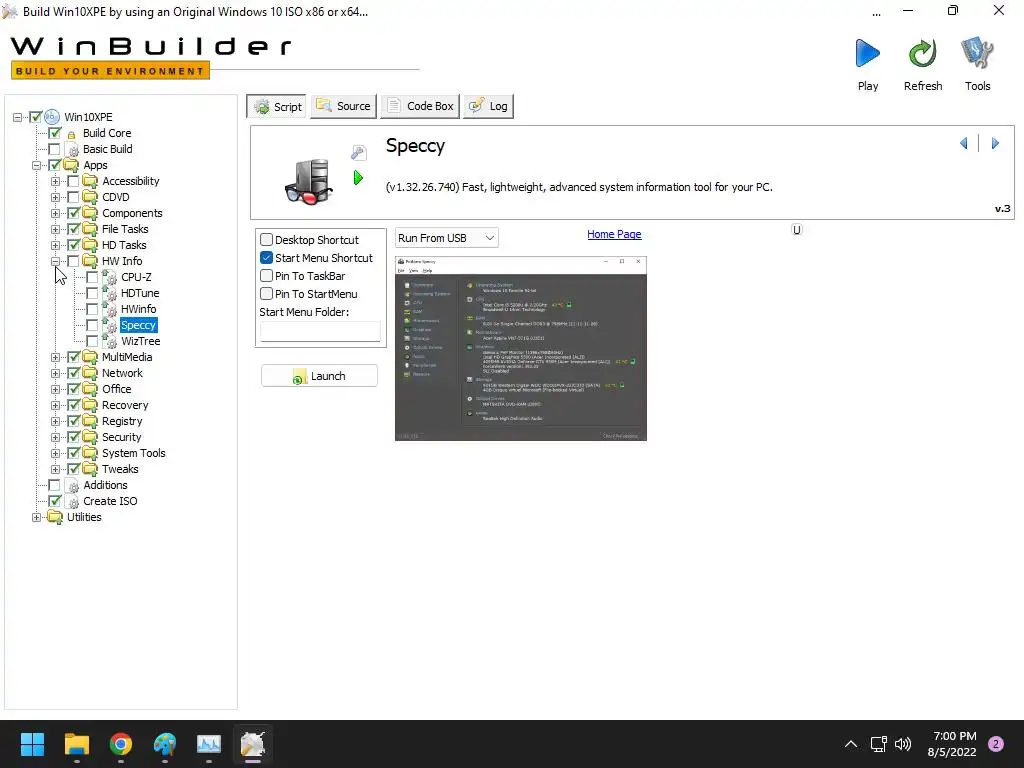Check the Basic Build checkbox
The image size is (1024, 768).
pyautogui.click(x=54, y=150)
